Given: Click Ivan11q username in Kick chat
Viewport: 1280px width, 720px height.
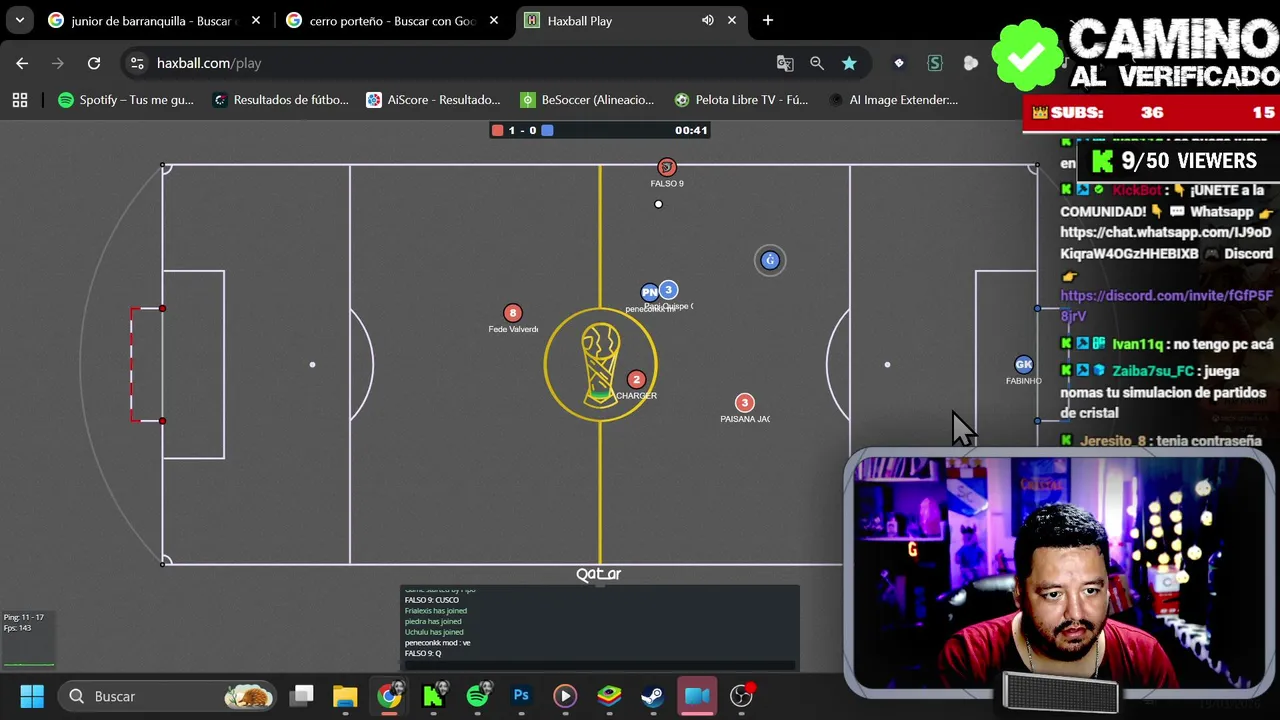Looking at the screenshot, I should (x=1137, y=344).
